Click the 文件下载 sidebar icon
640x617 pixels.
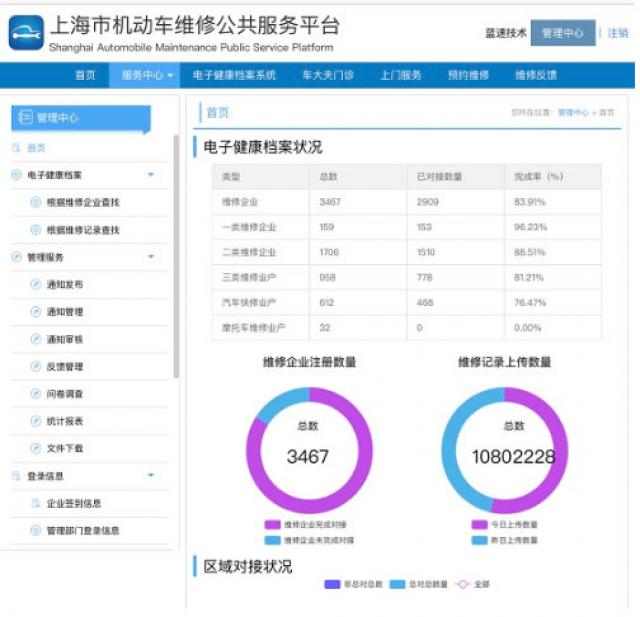[36, 449]
